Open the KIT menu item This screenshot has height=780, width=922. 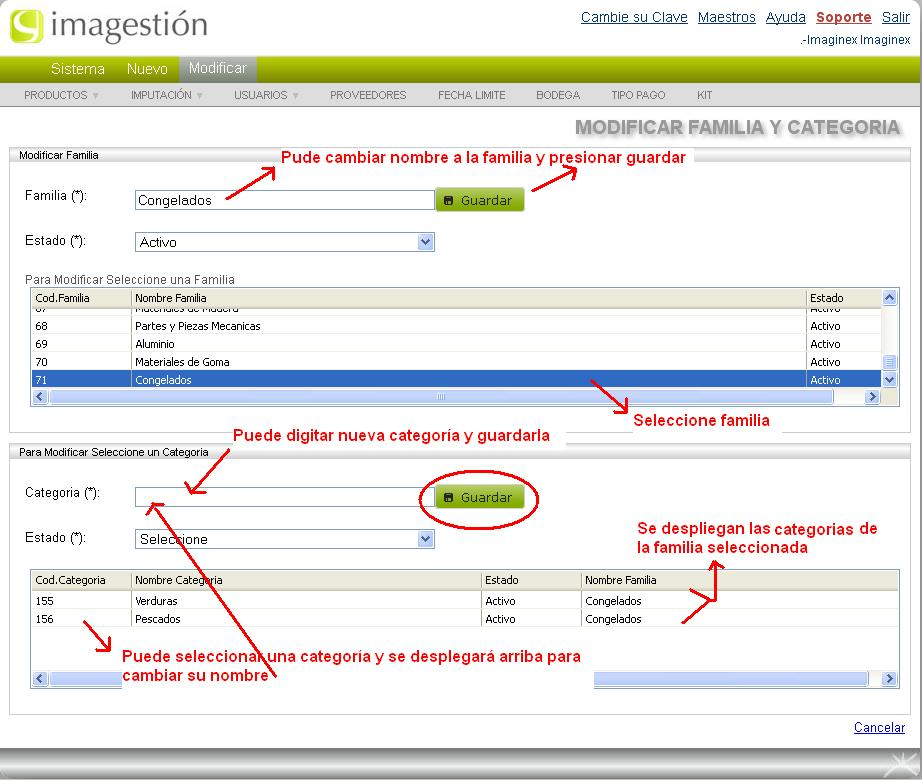704,95
